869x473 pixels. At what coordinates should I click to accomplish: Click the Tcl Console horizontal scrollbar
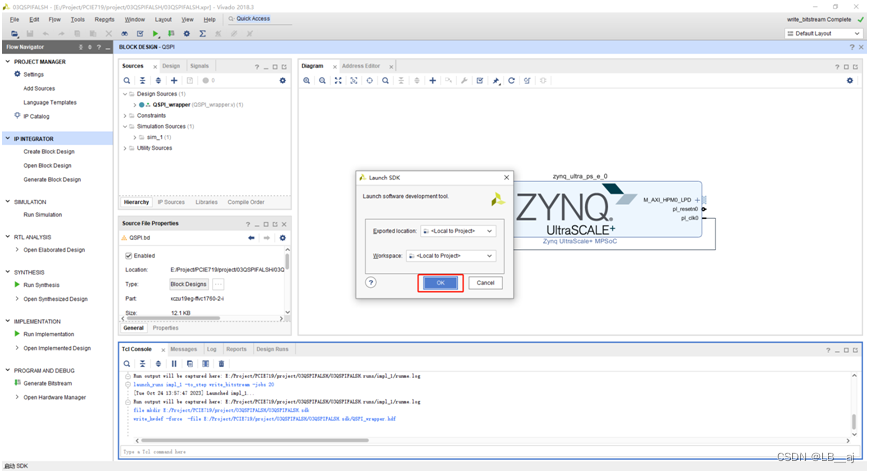click(255, 440)
